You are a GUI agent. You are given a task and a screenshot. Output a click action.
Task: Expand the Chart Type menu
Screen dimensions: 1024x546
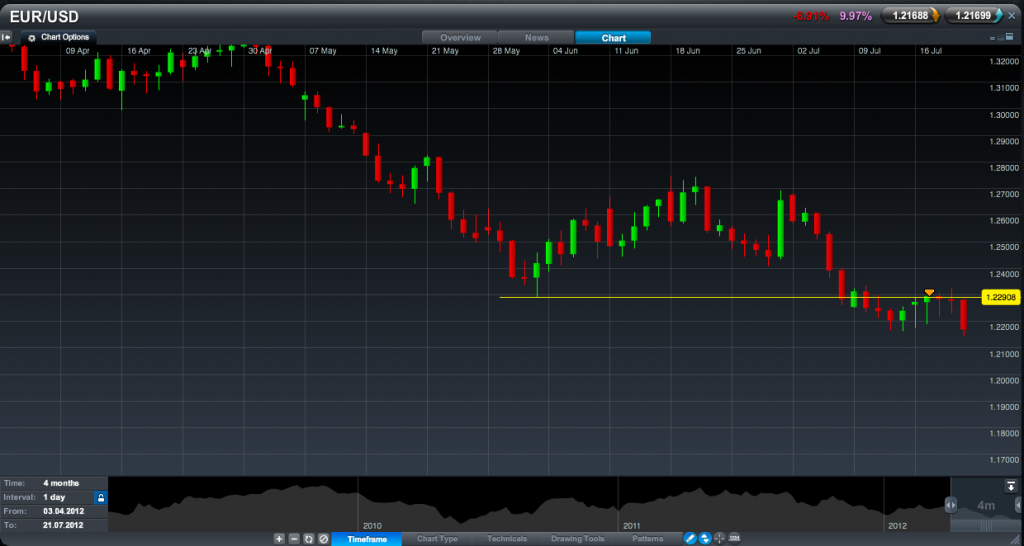pos(435,539)
